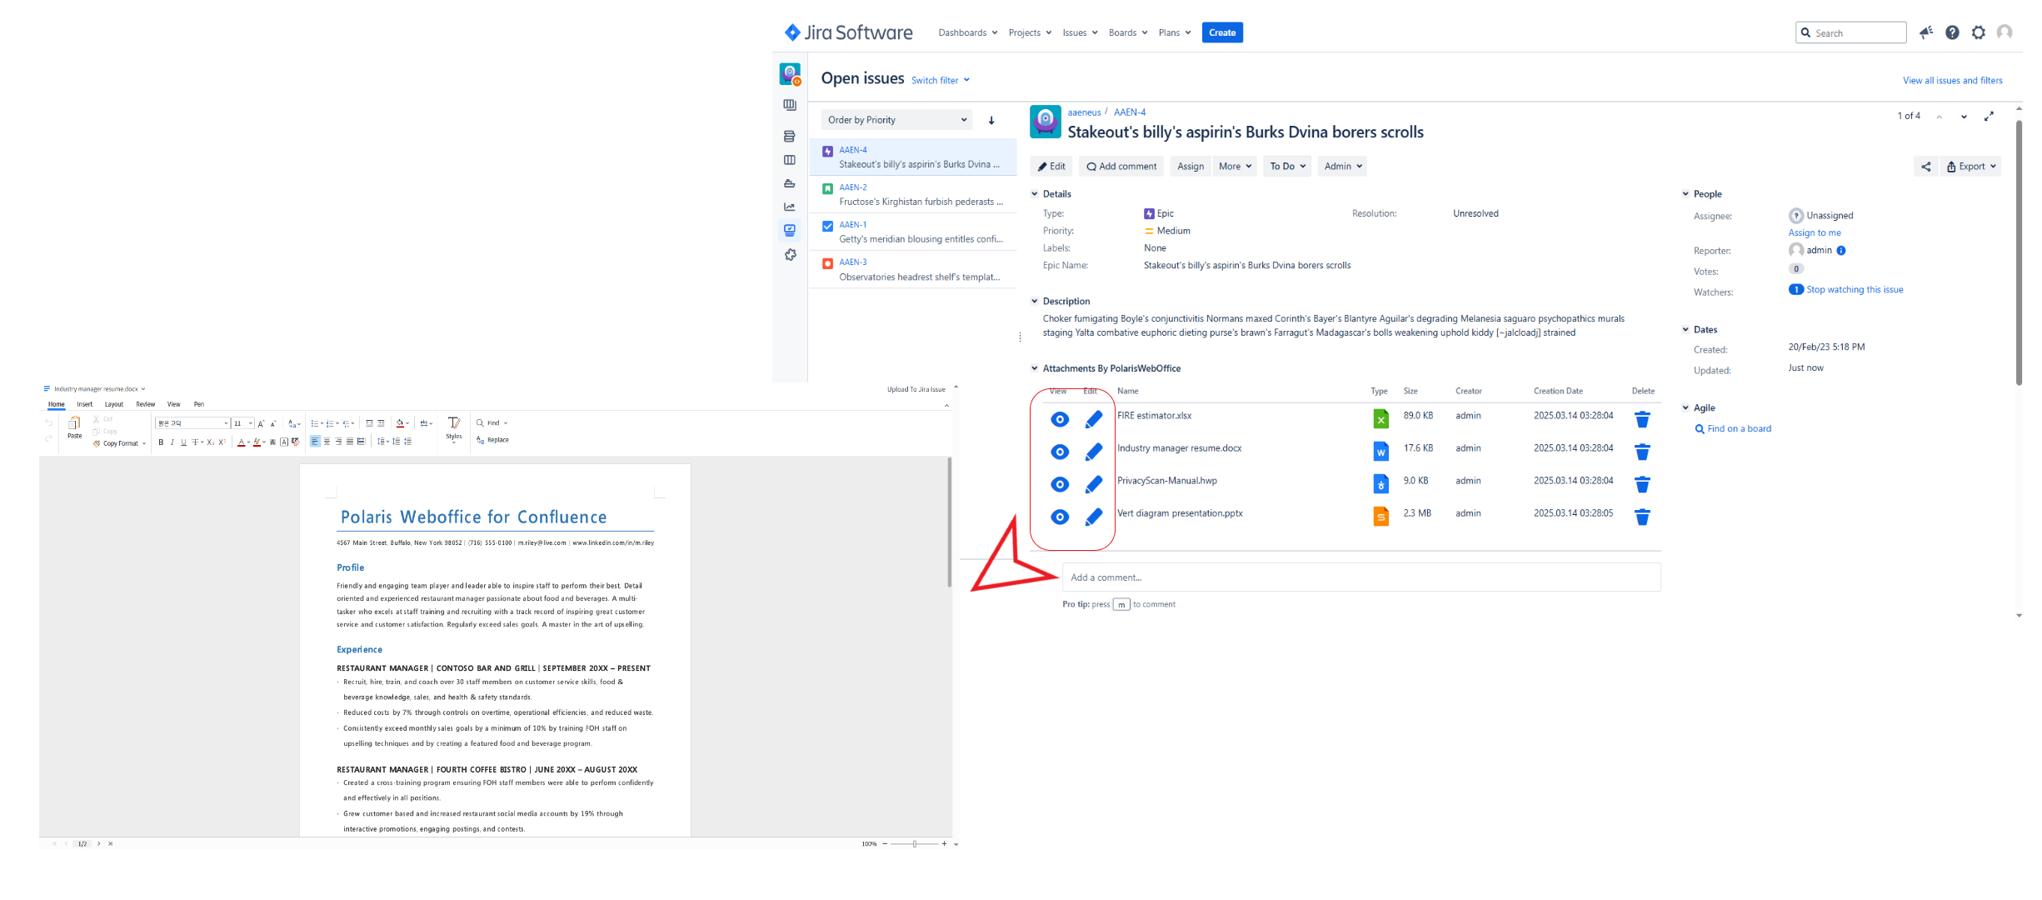The image size is (2042, 900).
Task: Open the Order by Priority dropdown
Action: (896, 120)
